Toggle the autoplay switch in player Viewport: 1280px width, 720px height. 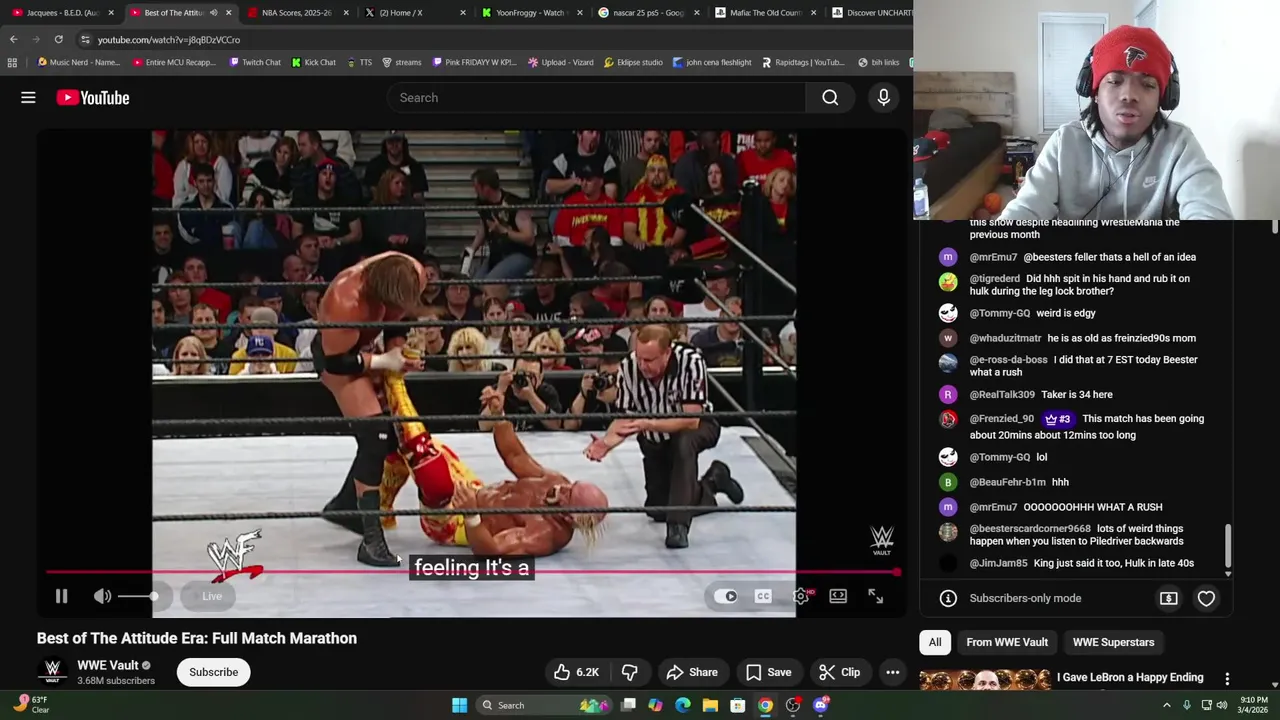(x=727, y=596)
